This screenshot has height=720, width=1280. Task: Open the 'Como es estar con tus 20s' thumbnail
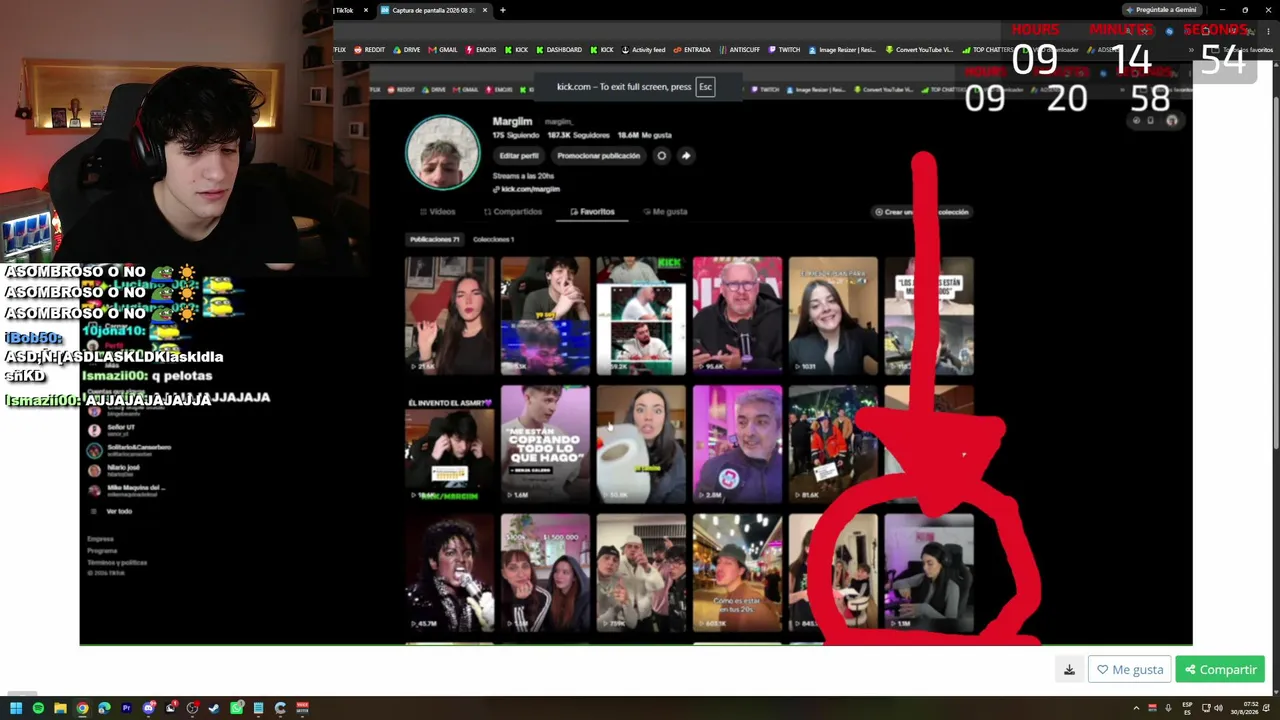[737, 573]
